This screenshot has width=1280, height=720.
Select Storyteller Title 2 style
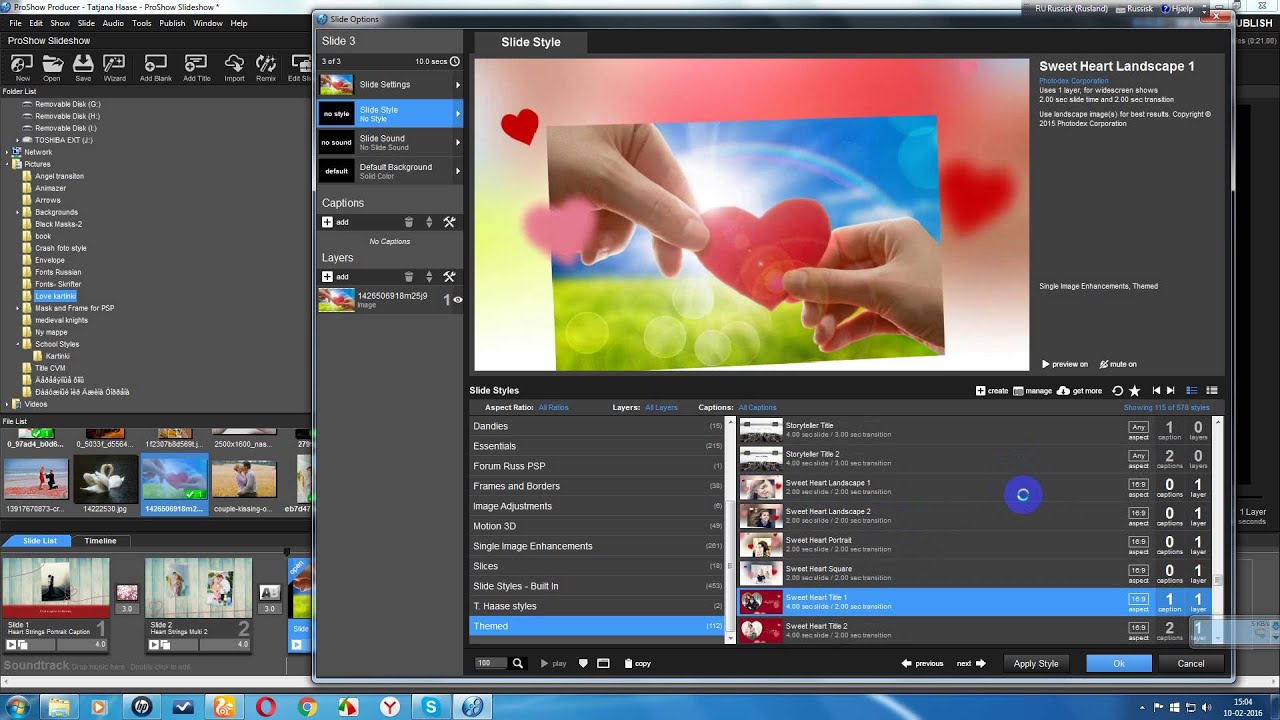(x=974, y=458)
